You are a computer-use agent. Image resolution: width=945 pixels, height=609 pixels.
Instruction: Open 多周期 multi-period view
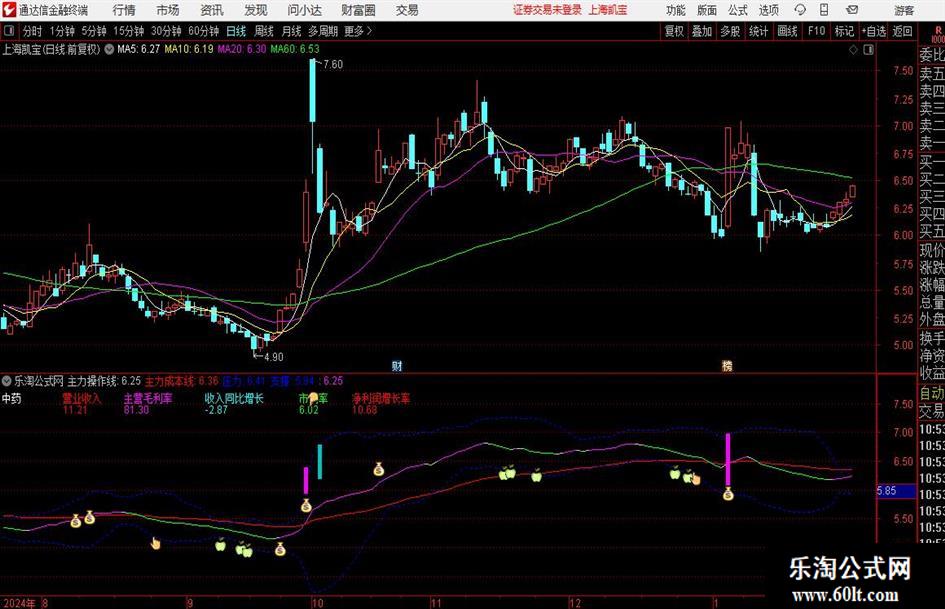point(323,31)
